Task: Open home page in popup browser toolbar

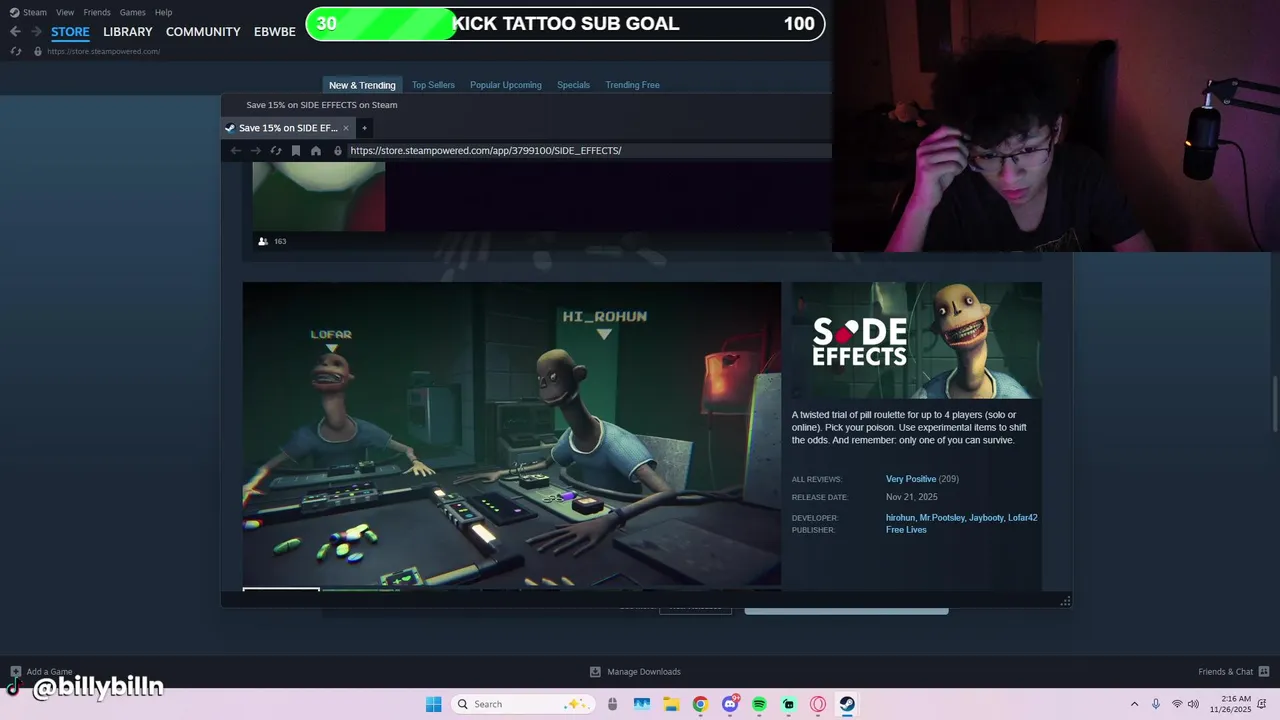Action: 316,151
